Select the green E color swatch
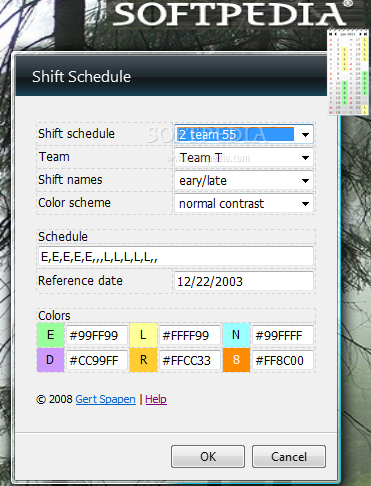Screen dimensions: 371x486 [50, 335]
